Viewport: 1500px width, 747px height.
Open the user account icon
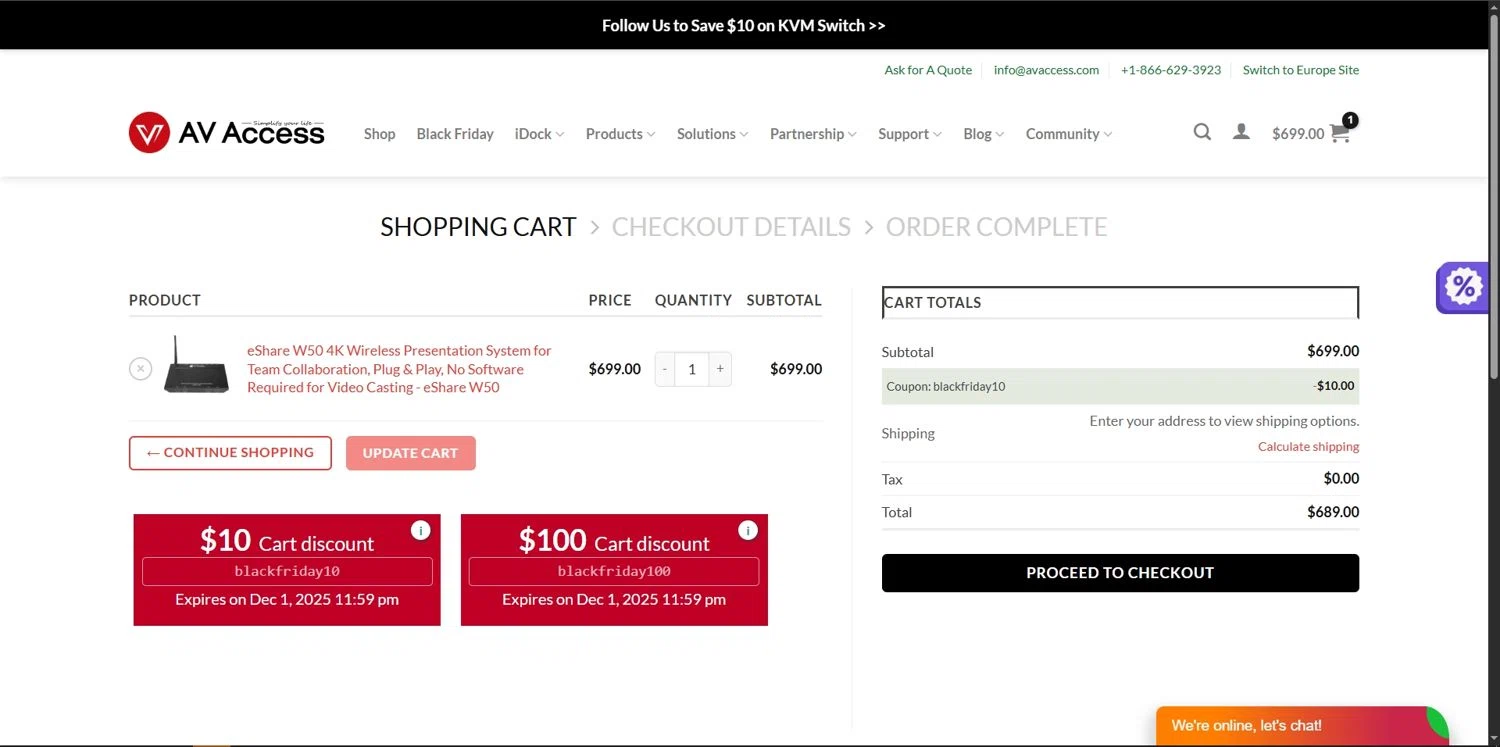1241,132
